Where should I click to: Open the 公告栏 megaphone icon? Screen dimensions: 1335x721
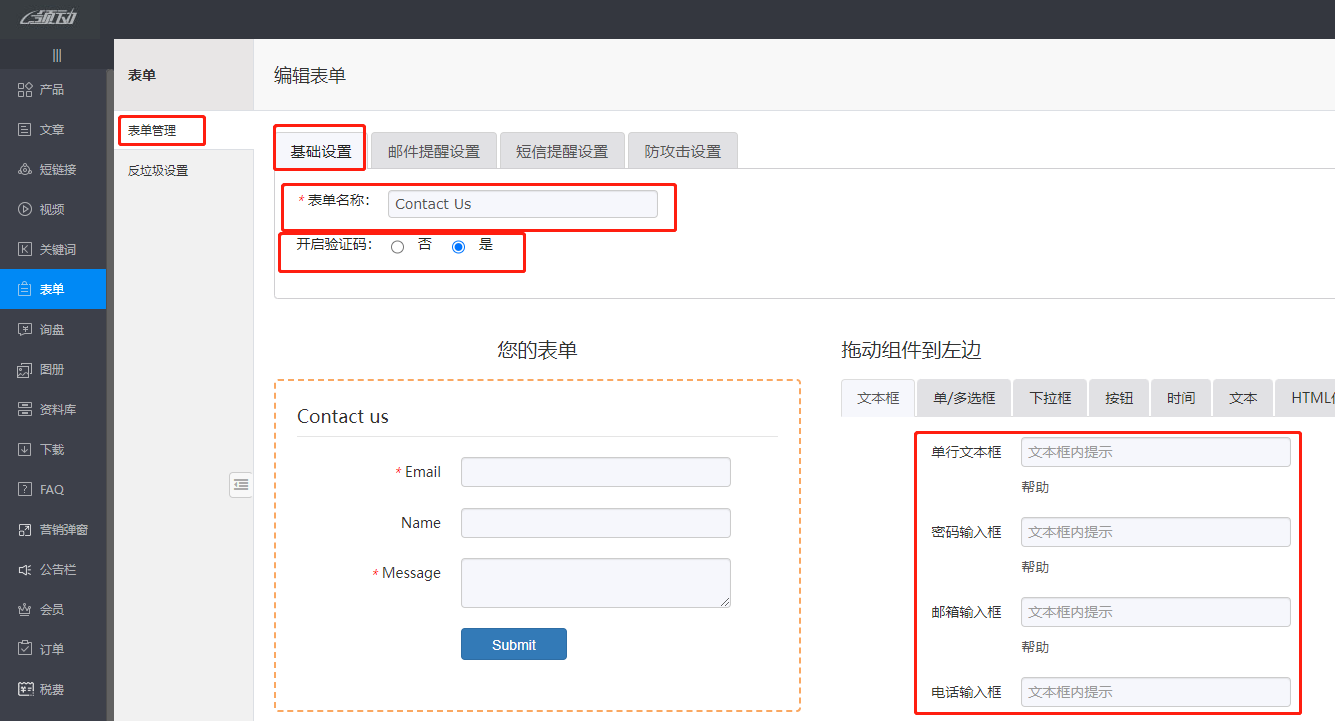[26, 570]
